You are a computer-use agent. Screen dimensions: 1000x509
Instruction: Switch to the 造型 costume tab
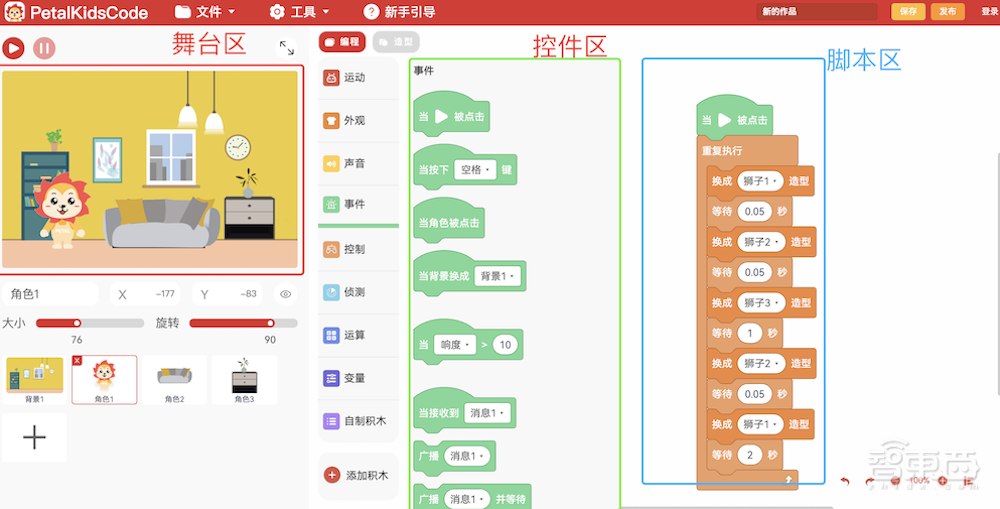coord(396,41)
